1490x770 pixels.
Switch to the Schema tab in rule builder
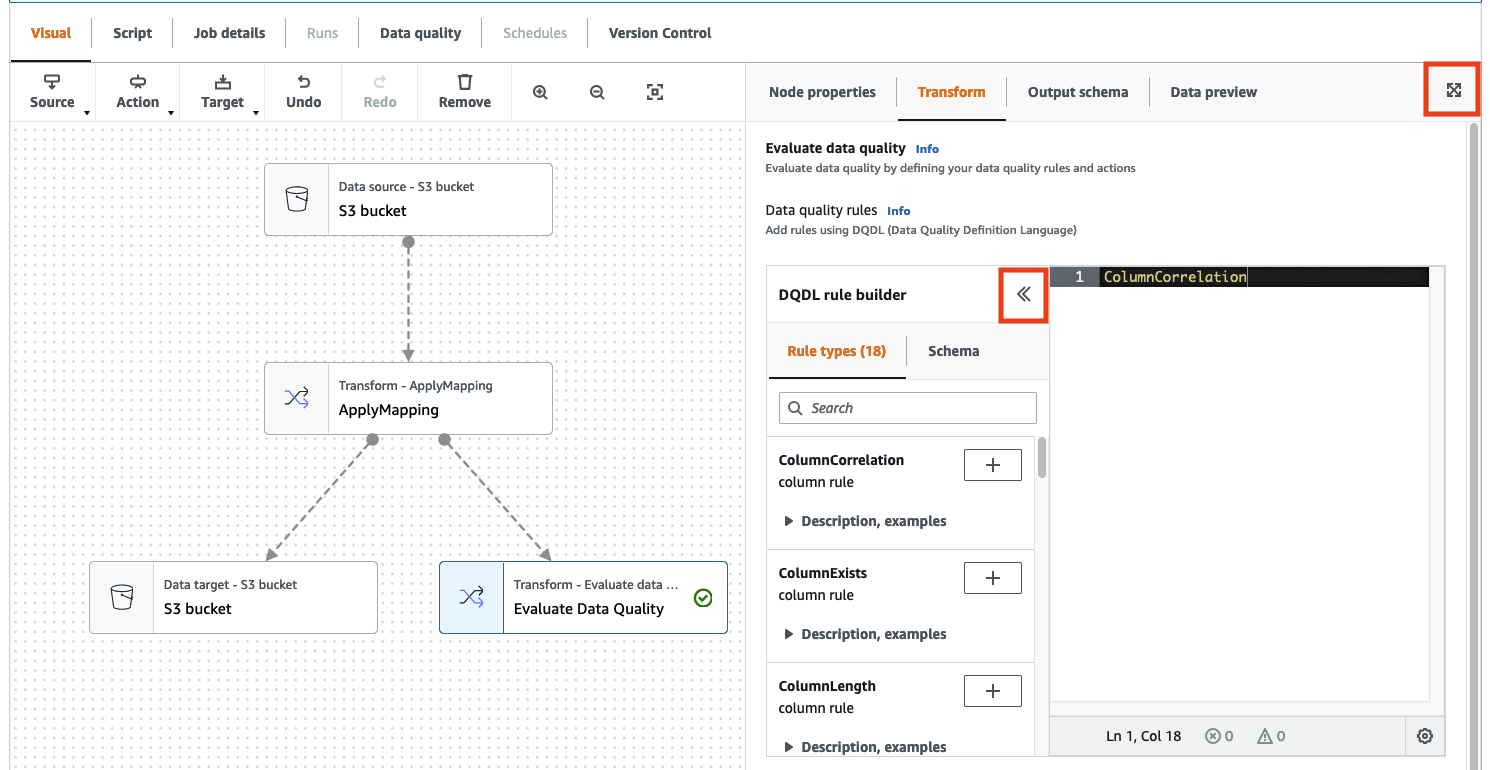click(953, 351)
